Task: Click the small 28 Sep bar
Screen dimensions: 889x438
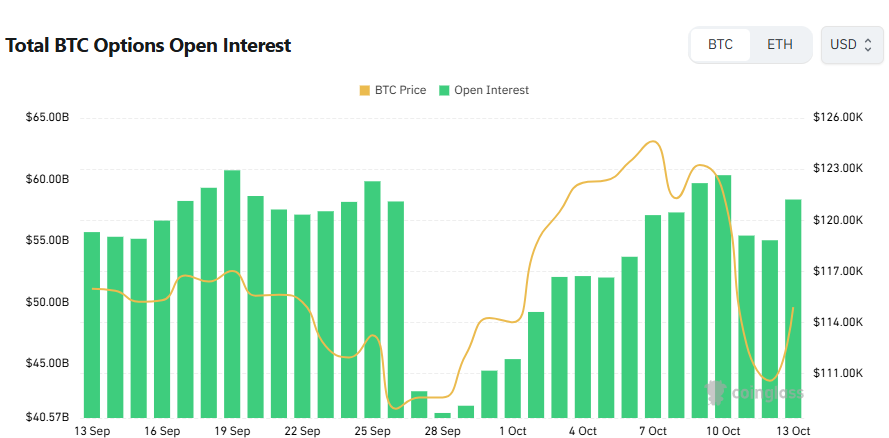Action: [442, 415]
